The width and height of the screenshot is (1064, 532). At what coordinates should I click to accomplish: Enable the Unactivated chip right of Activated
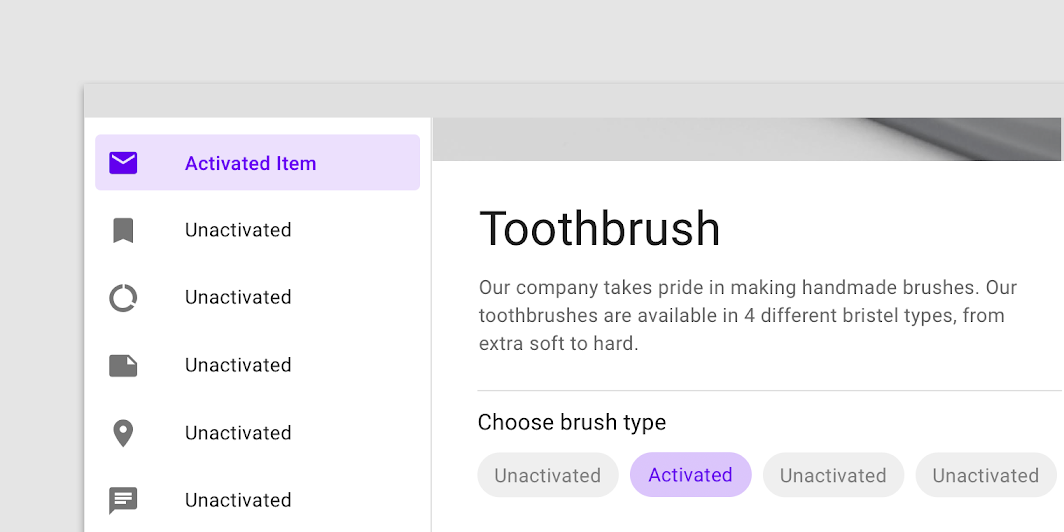[x=833, y=475]
